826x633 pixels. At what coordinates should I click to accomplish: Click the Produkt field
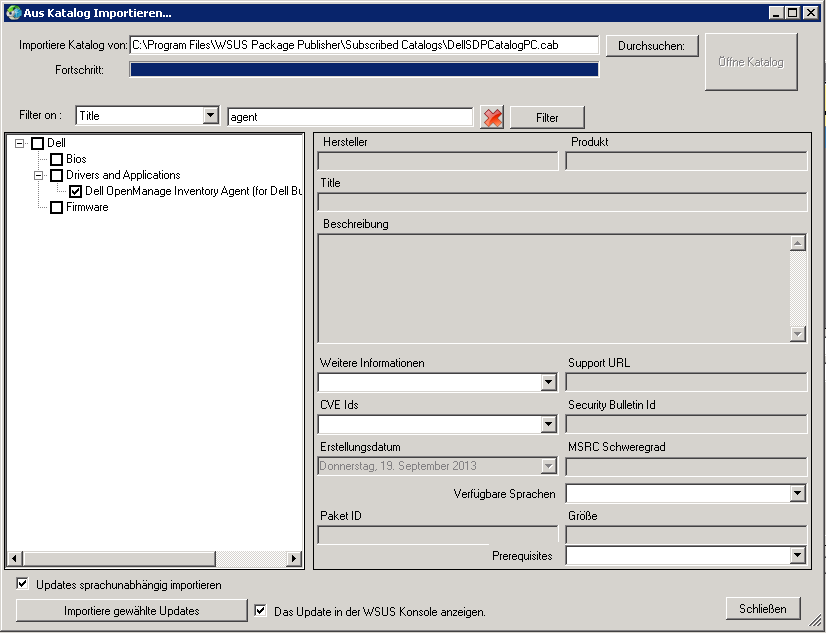click(x=686, y=161)
